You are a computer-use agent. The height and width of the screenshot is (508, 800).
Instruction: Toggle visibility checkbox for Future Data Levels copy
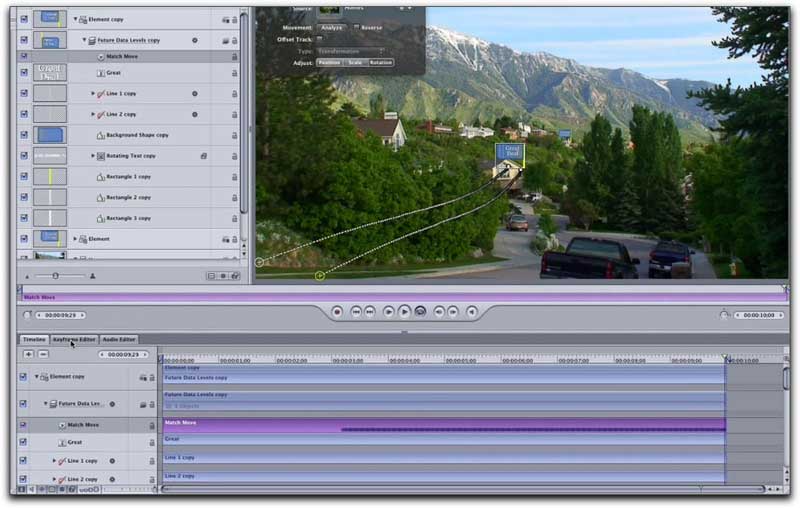click(x=24, y=40)
